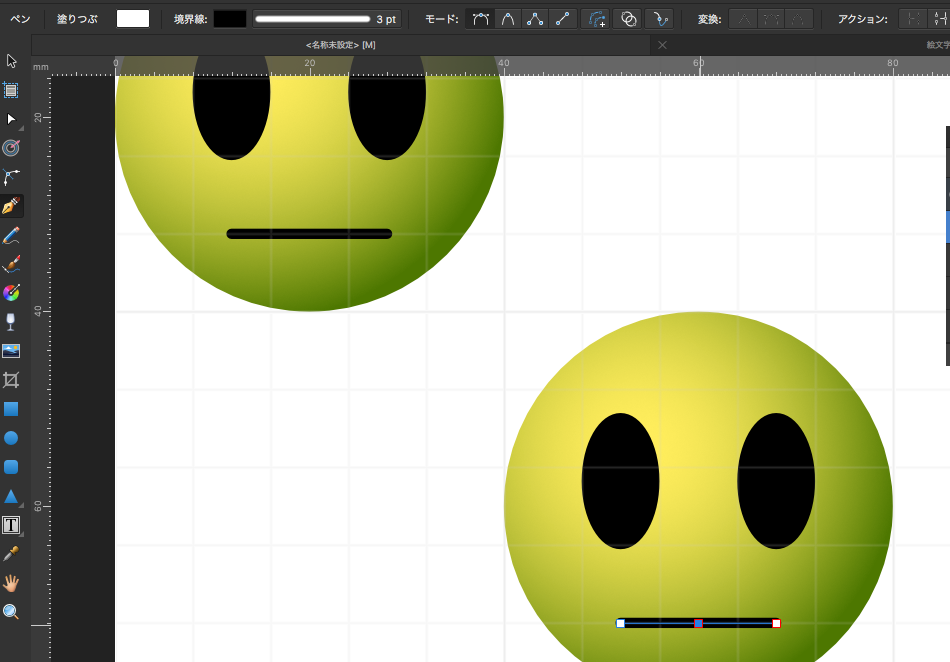The width and height of the screenshot is (950, 662).
Task: Select the Place Image tool
Action: pyautogui.click(x=11, y=351)
